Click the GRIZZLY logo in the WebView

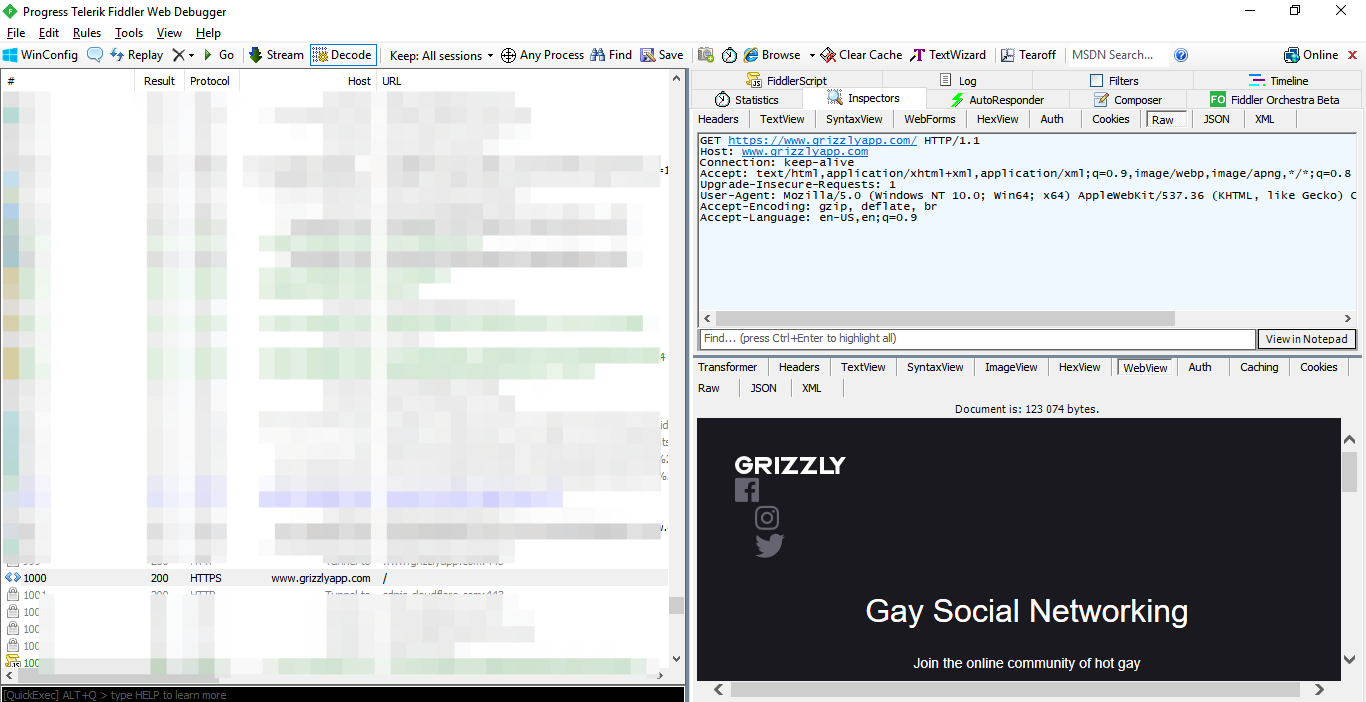tap(790, 465)
